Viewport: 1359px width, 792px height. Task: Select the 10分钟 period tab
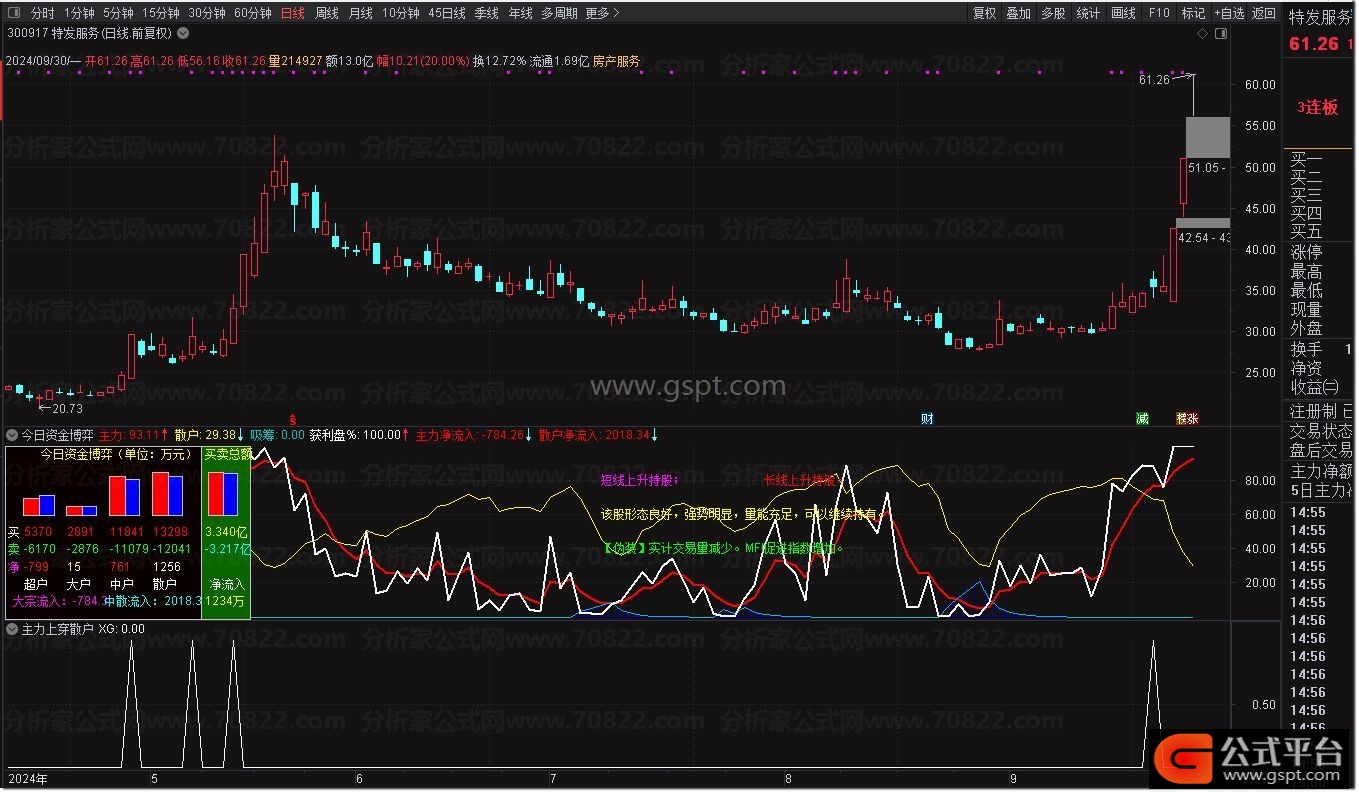click(401, 13)
